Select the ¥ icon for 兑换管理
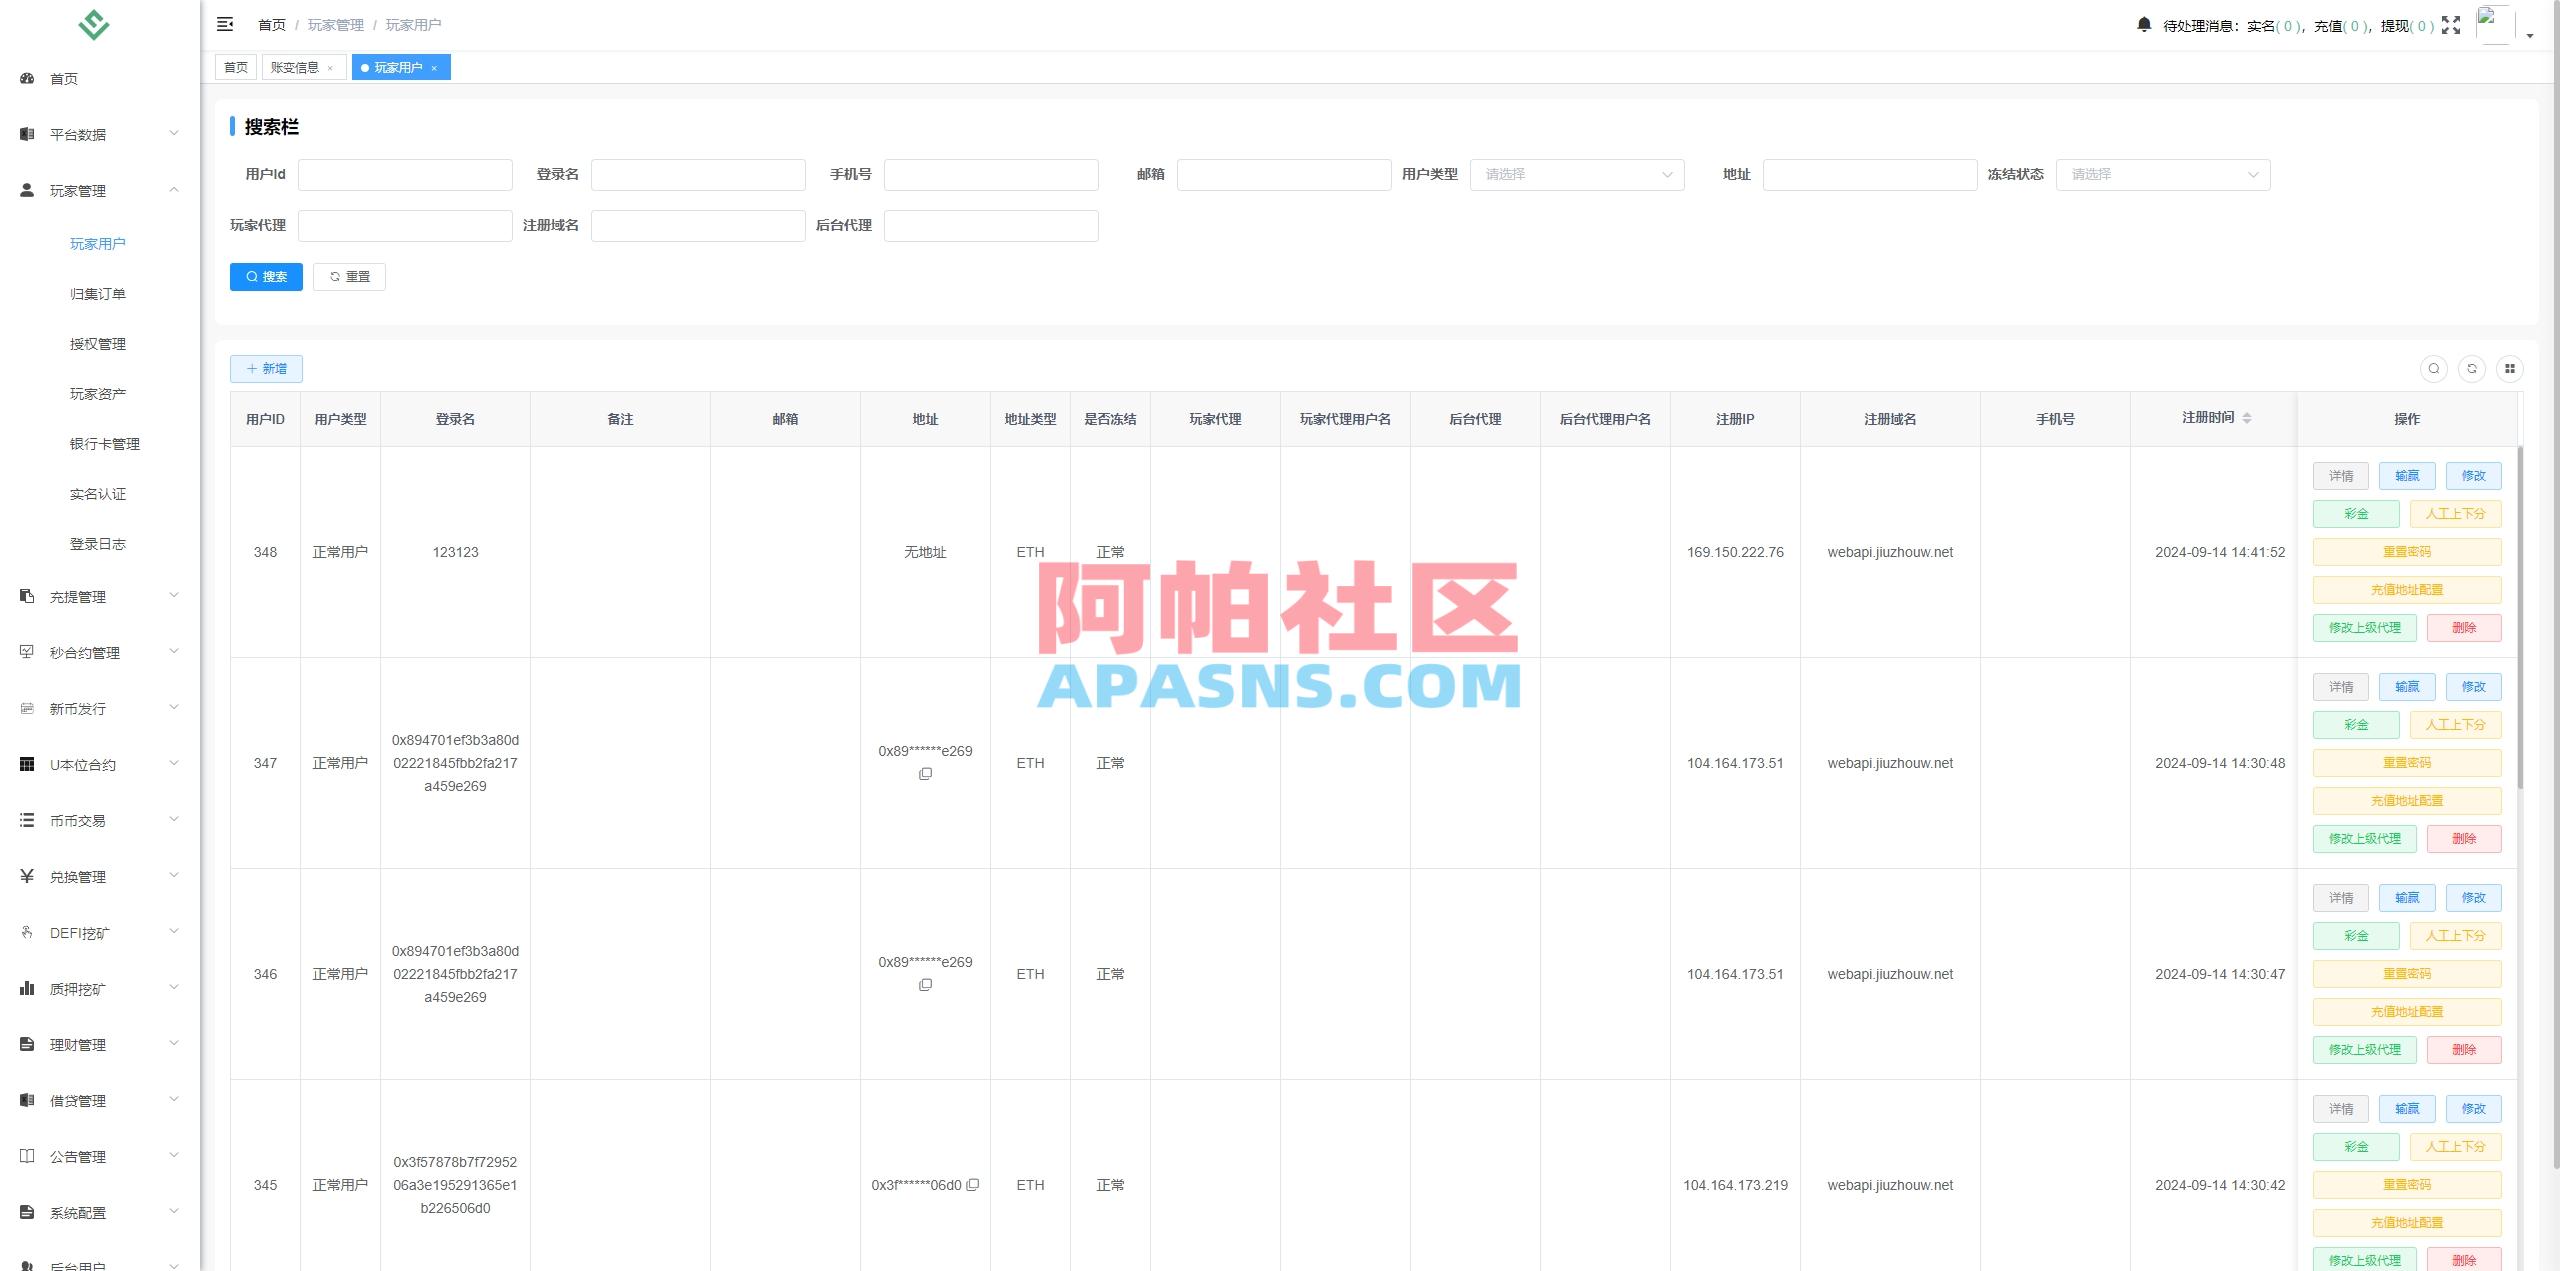 pos(26,876)
